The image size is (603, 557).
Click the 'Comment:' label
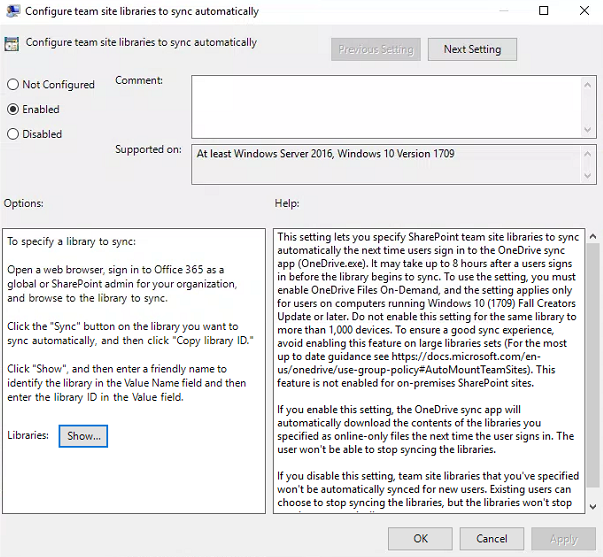[139, 80]
